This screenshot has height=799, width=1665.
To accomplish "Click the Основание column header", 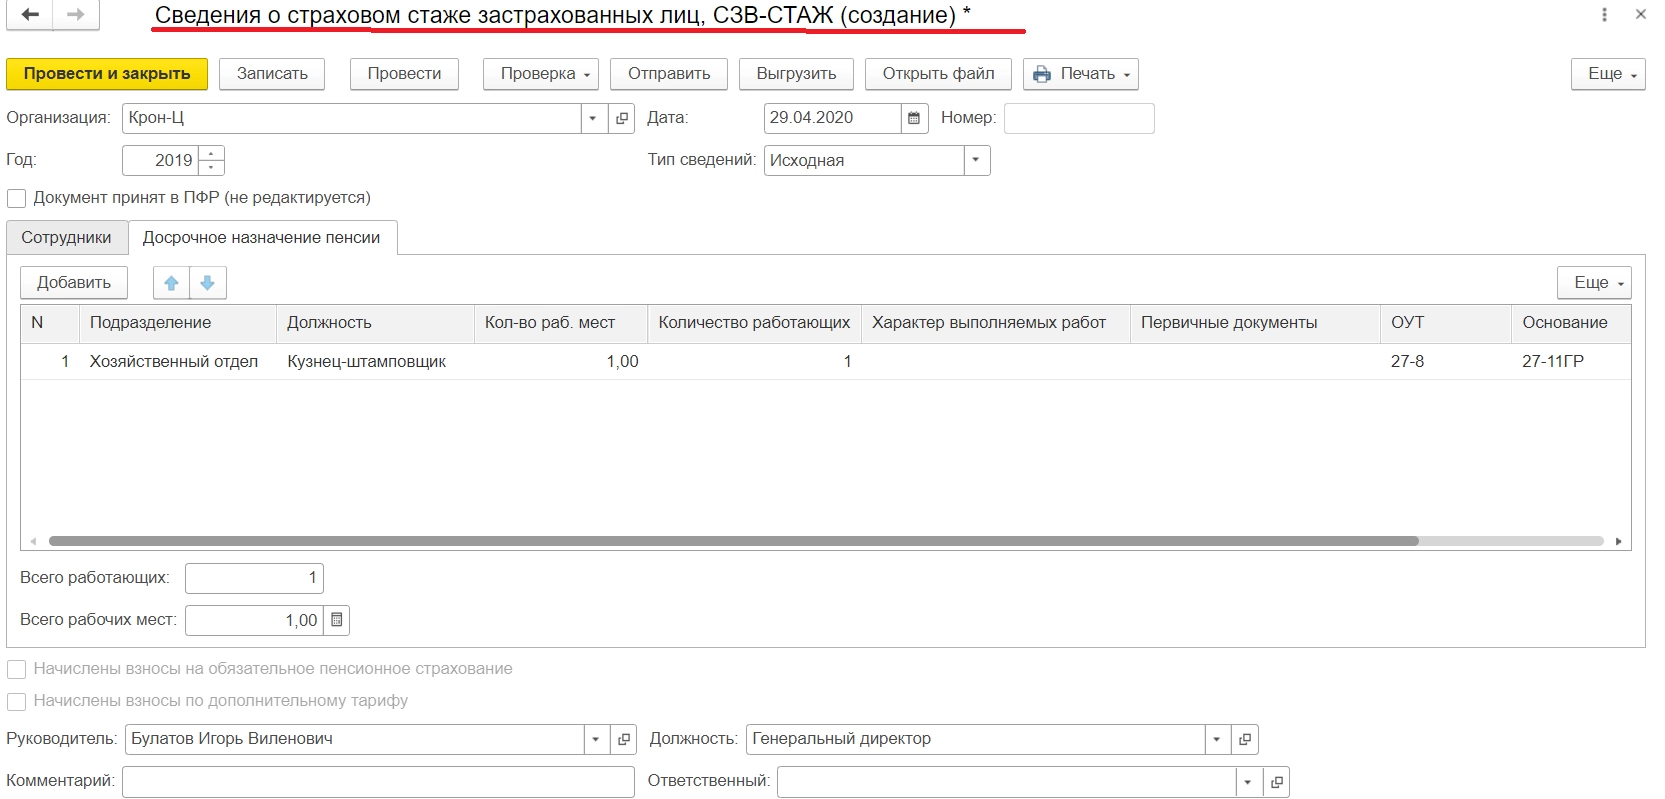I will (x=1571, y=323).
